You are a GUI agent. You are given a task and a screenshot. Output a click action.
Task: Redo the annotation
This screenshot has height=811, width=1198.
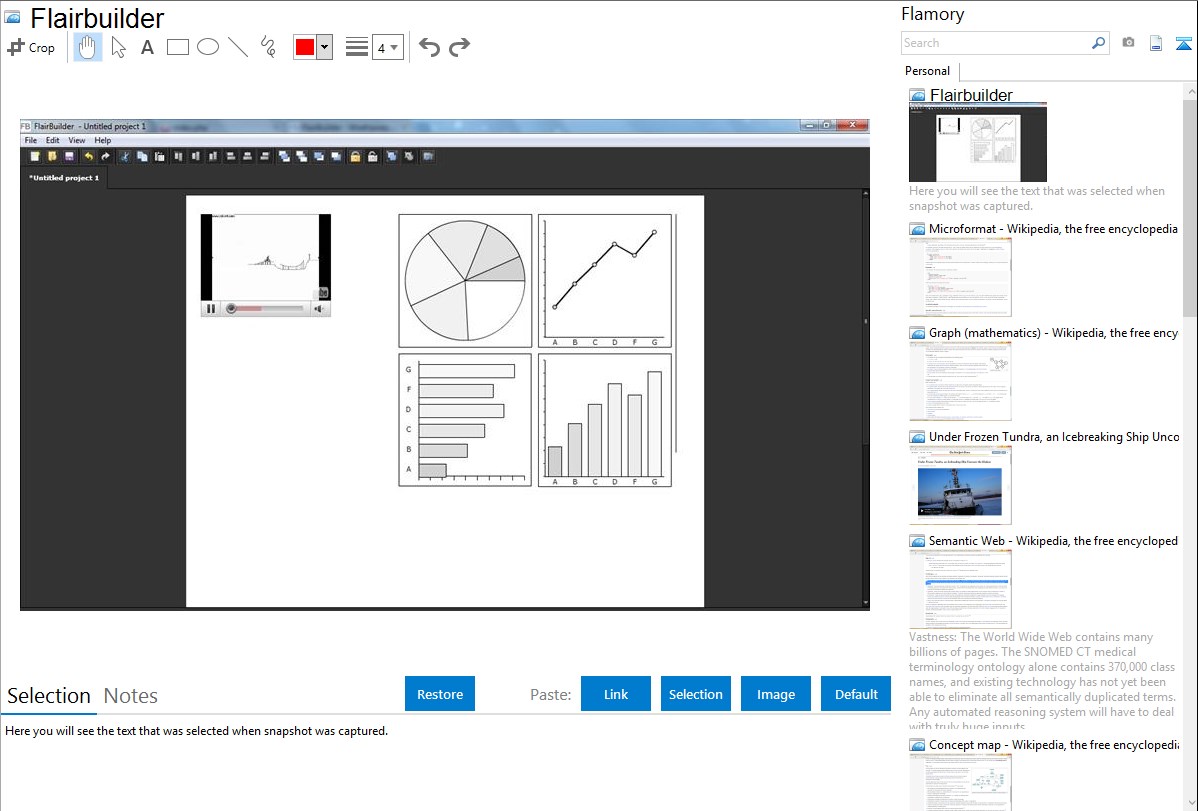[x=459, y=47]
